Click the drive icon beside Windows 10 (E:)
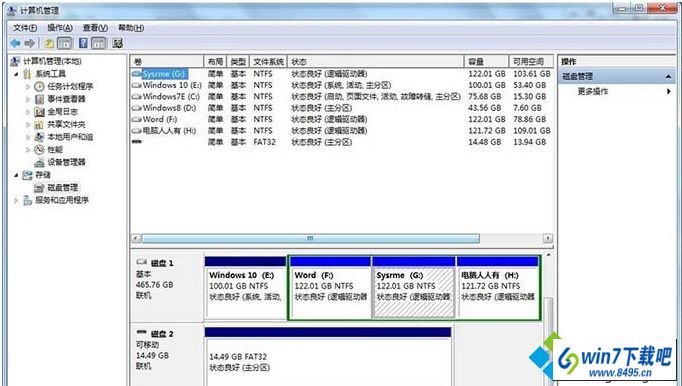Screen dimensions: 682x386 [x=137, y=85]
